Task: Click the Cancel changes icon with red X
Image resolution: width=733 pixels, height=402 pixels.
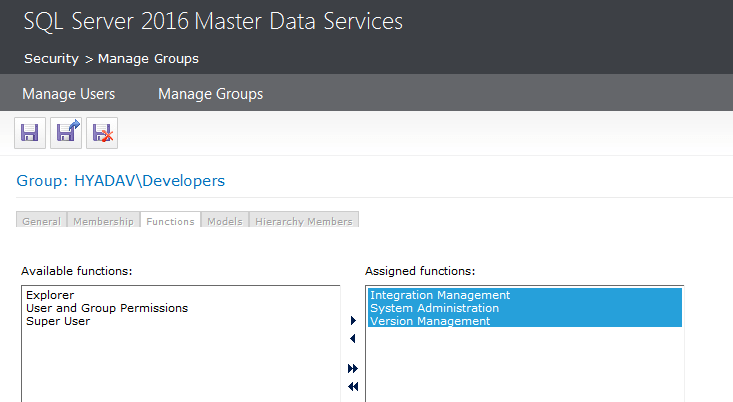Action: coord(102,133)
